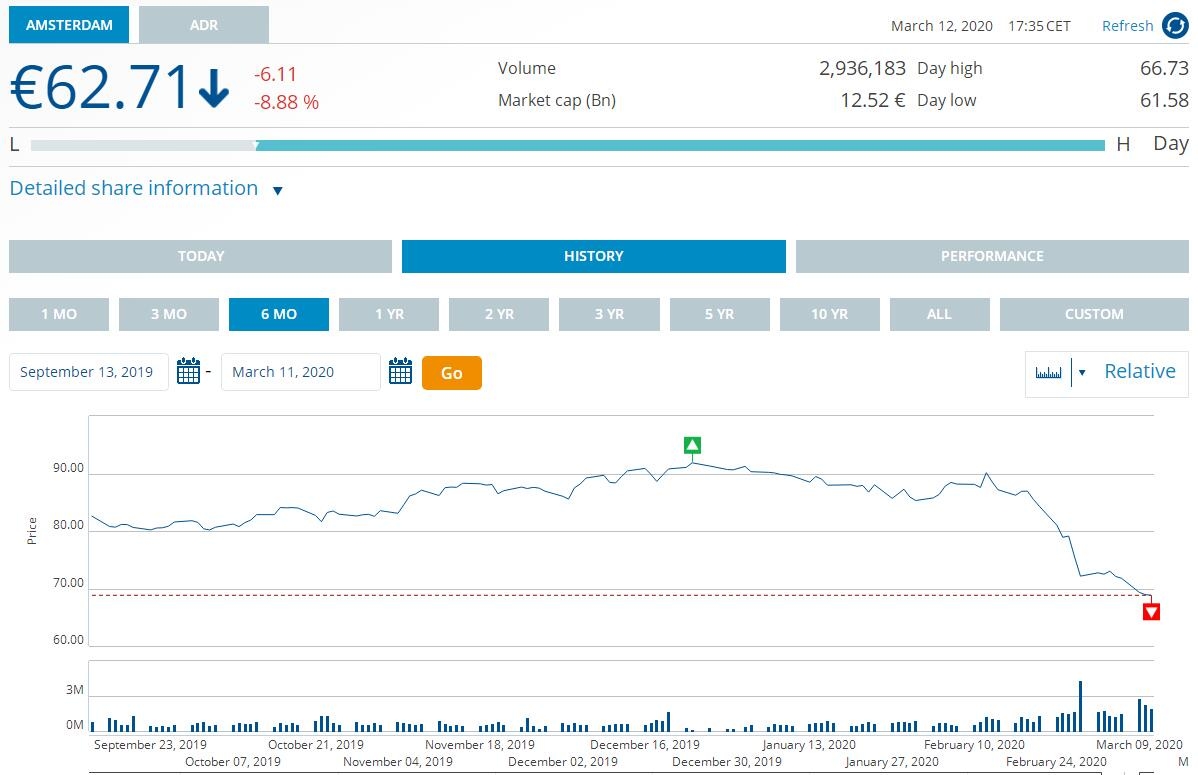Screen dimensions: 1198x775
Task: Select the 1 YR time range
Action: 389,314
